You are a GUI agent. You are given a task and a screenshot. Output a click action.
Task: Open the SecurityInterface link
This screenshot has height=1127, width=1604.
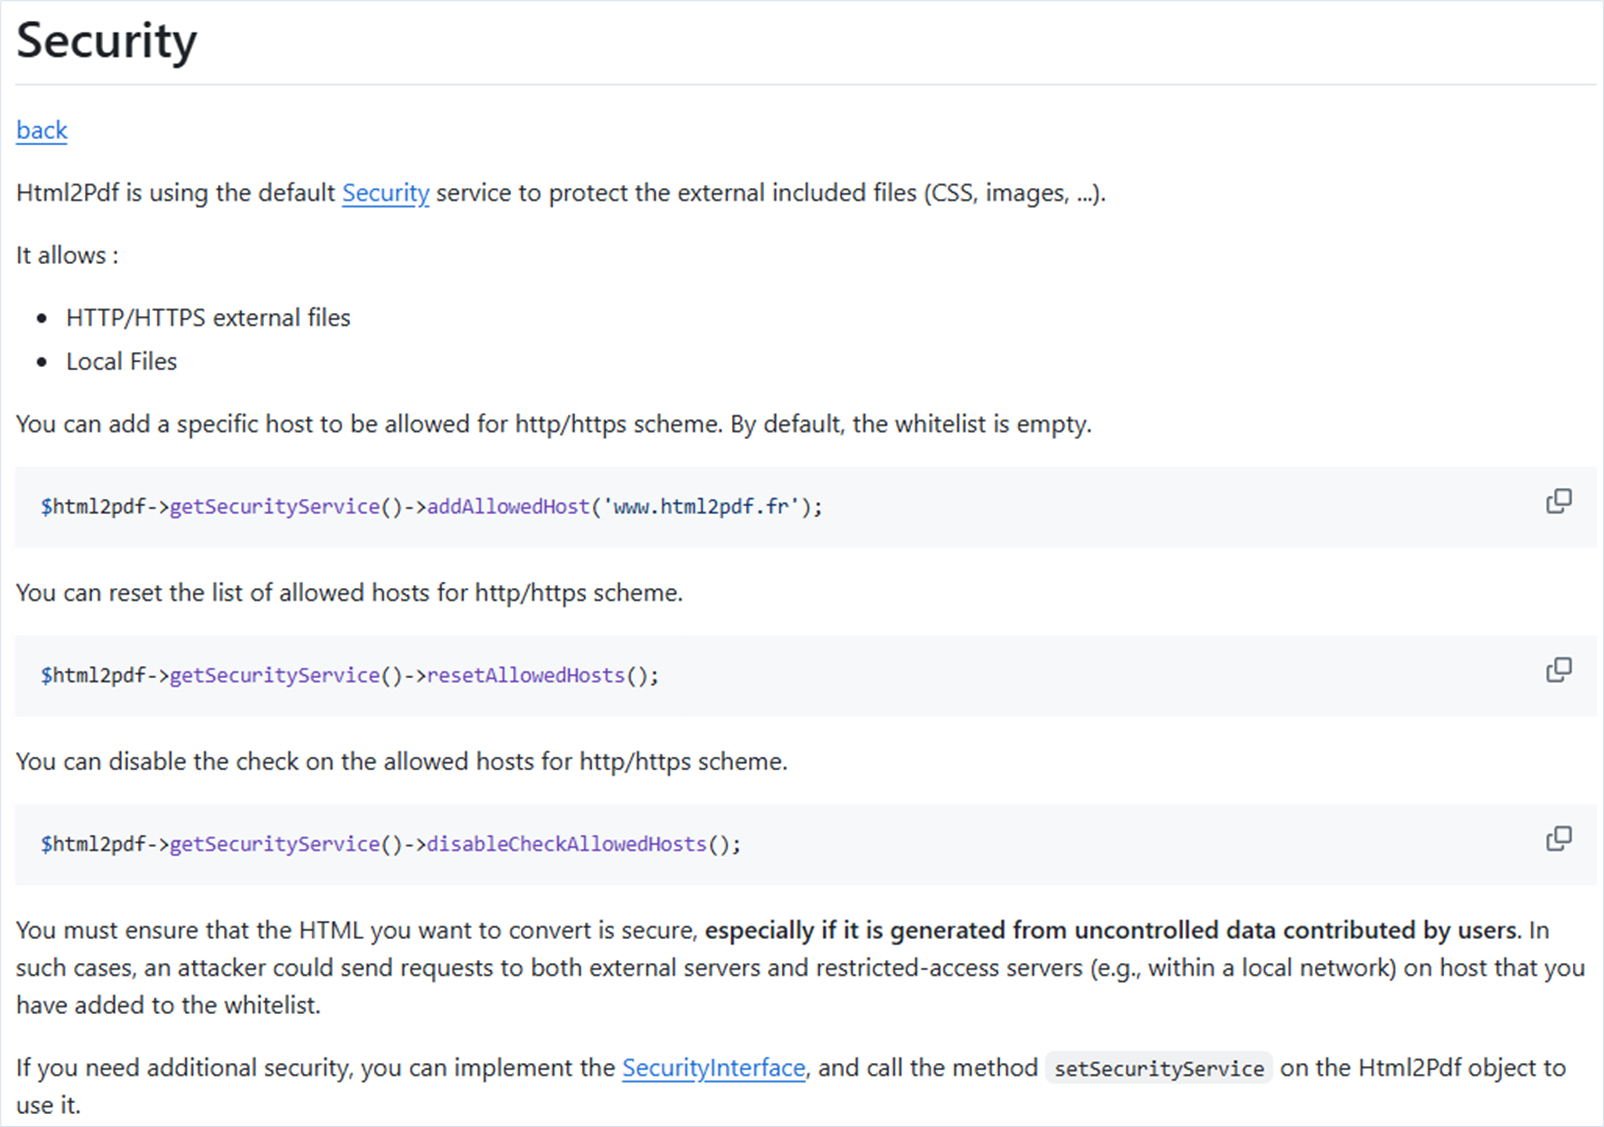(x=713, y=1068)
